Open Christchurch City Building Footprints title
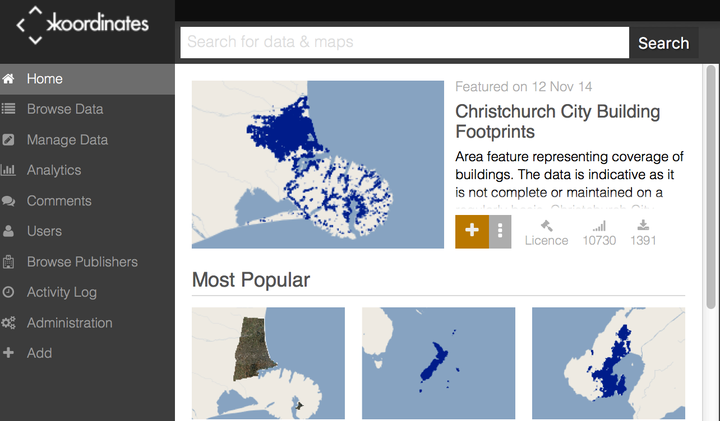This screenshot has height=421, width=720. click(x=557, y=122)
